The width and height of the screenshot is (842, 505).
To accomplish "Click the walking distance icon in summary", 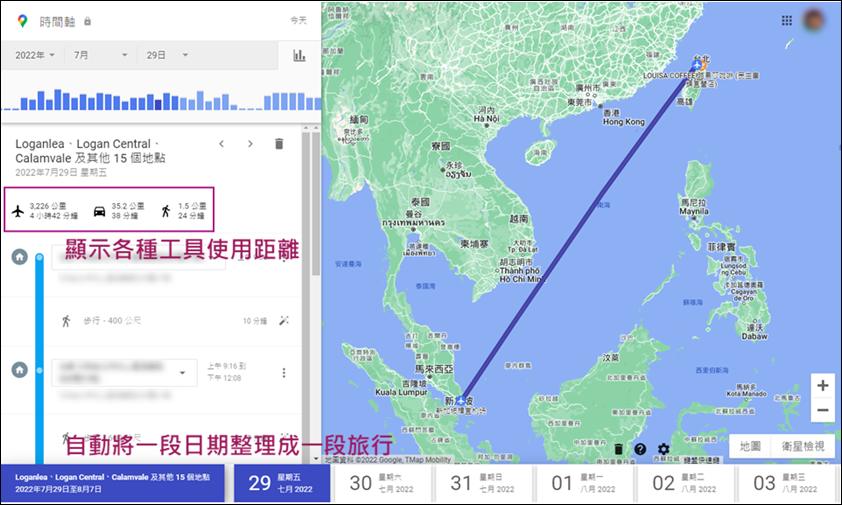I will click(166, 211).
